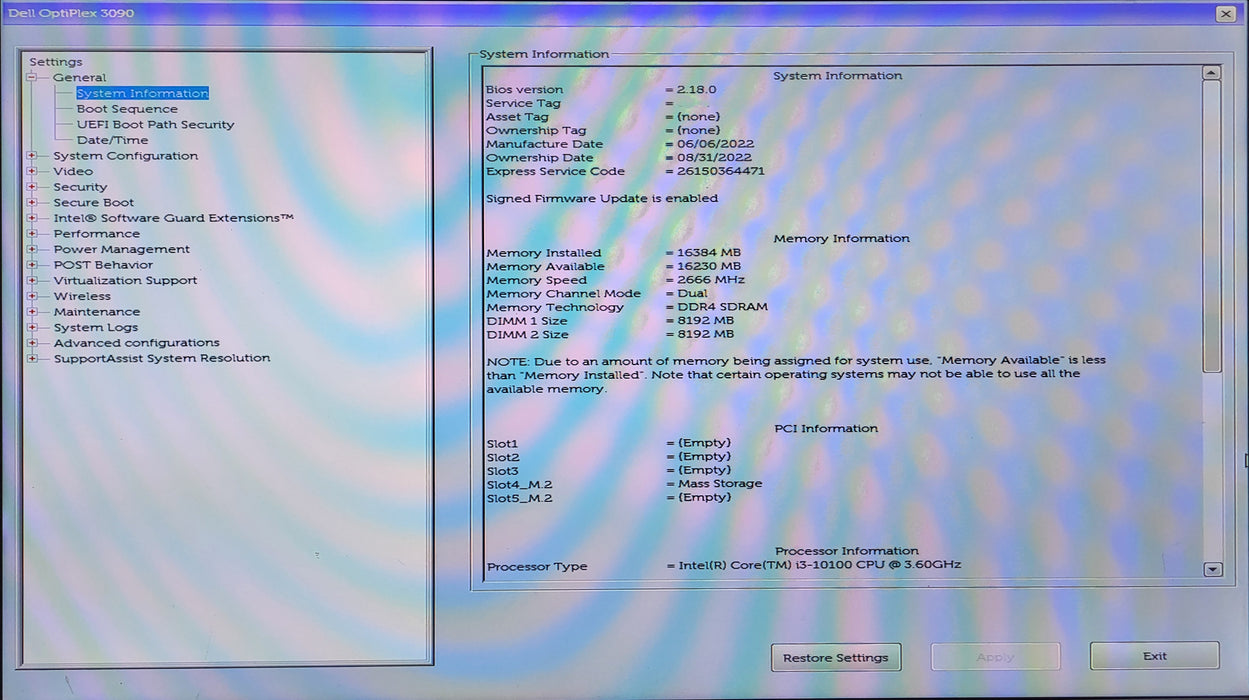
Task: Select the General category label
Action: (79, 78)
